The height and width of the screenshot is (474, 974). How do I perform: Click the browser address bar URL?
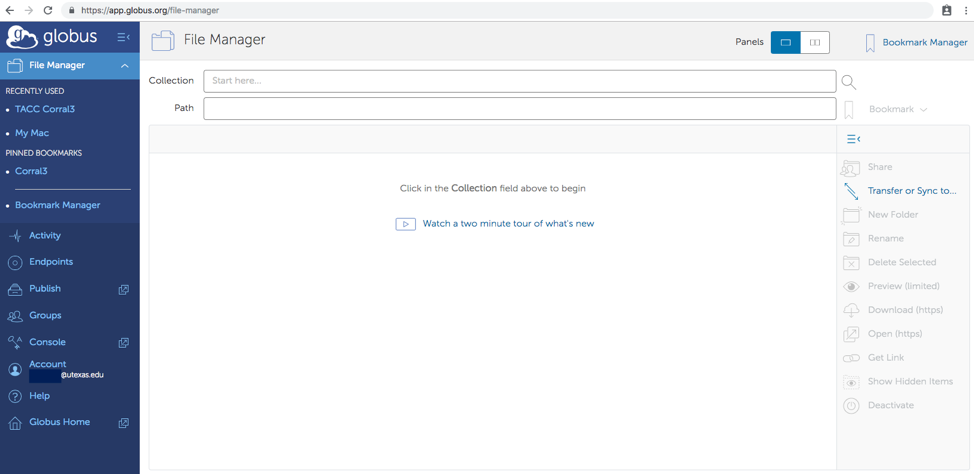[150, 11]
